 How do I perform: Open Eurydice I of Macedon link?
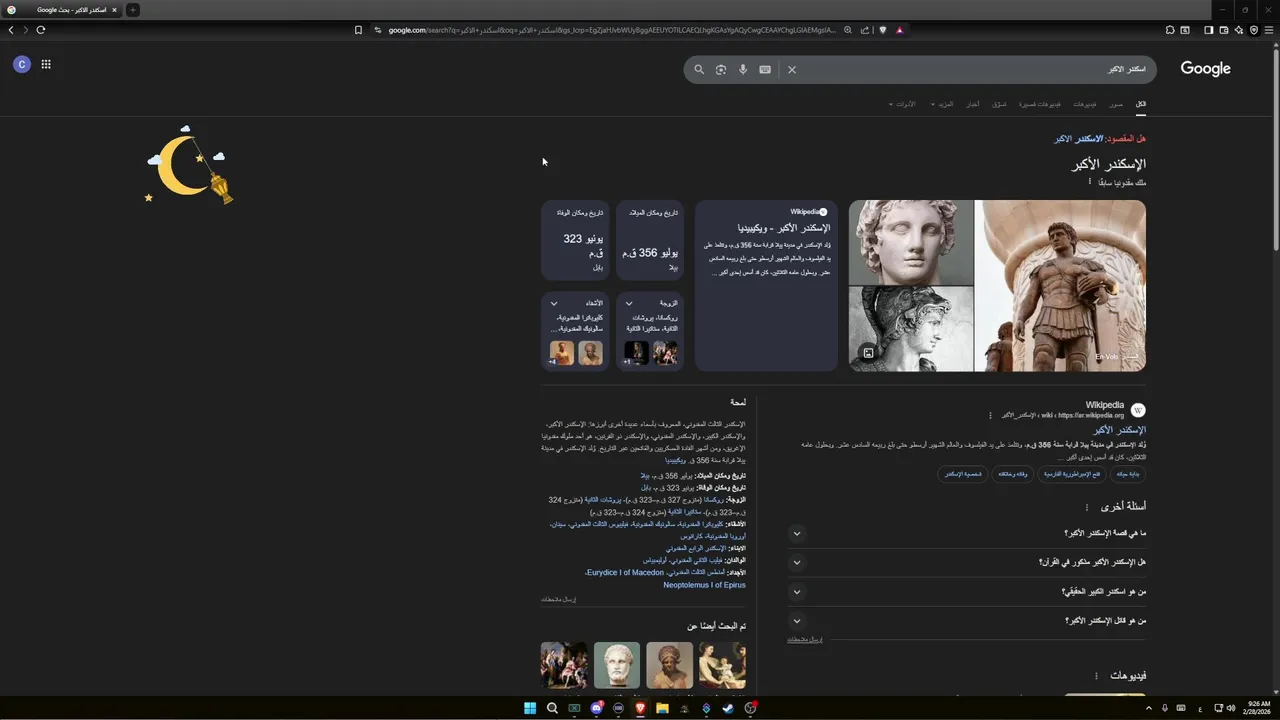click(624, 573)
